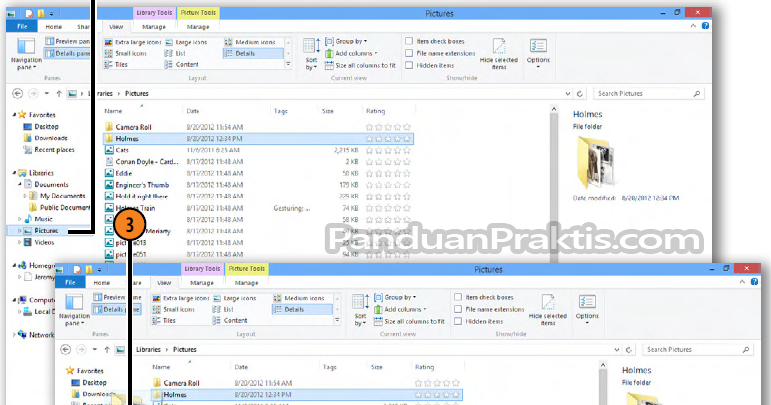Select Extra large icons layout in back window

[x=133, y=42]
